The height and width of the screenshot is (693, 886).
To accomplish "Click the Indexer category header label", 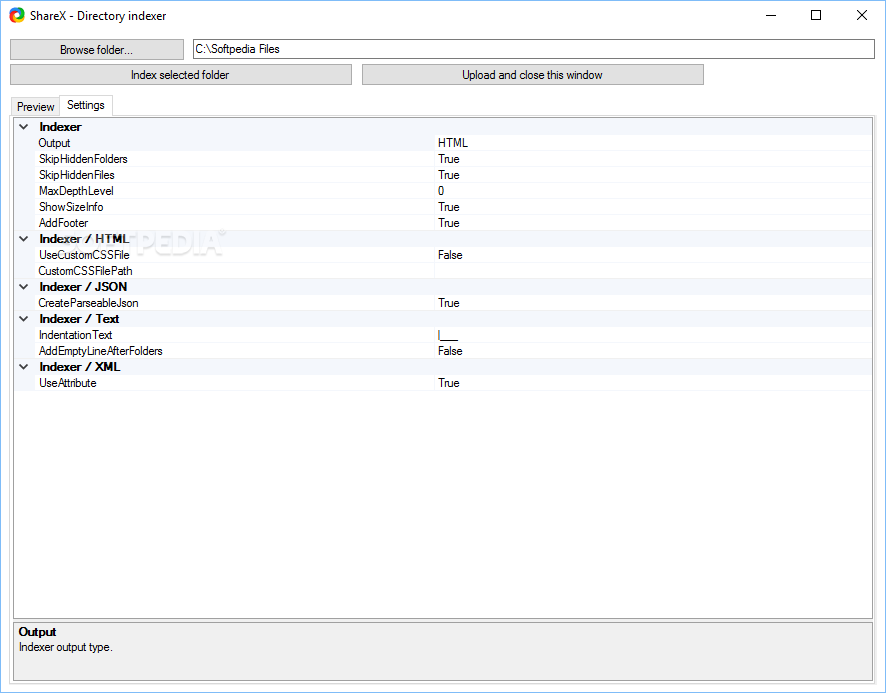I will click(60, 127).
